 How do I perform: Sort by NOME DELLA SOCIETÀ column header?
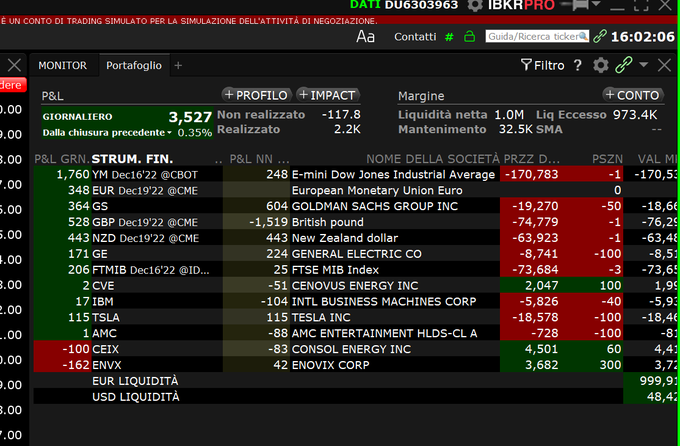click(x=433, y=159)
